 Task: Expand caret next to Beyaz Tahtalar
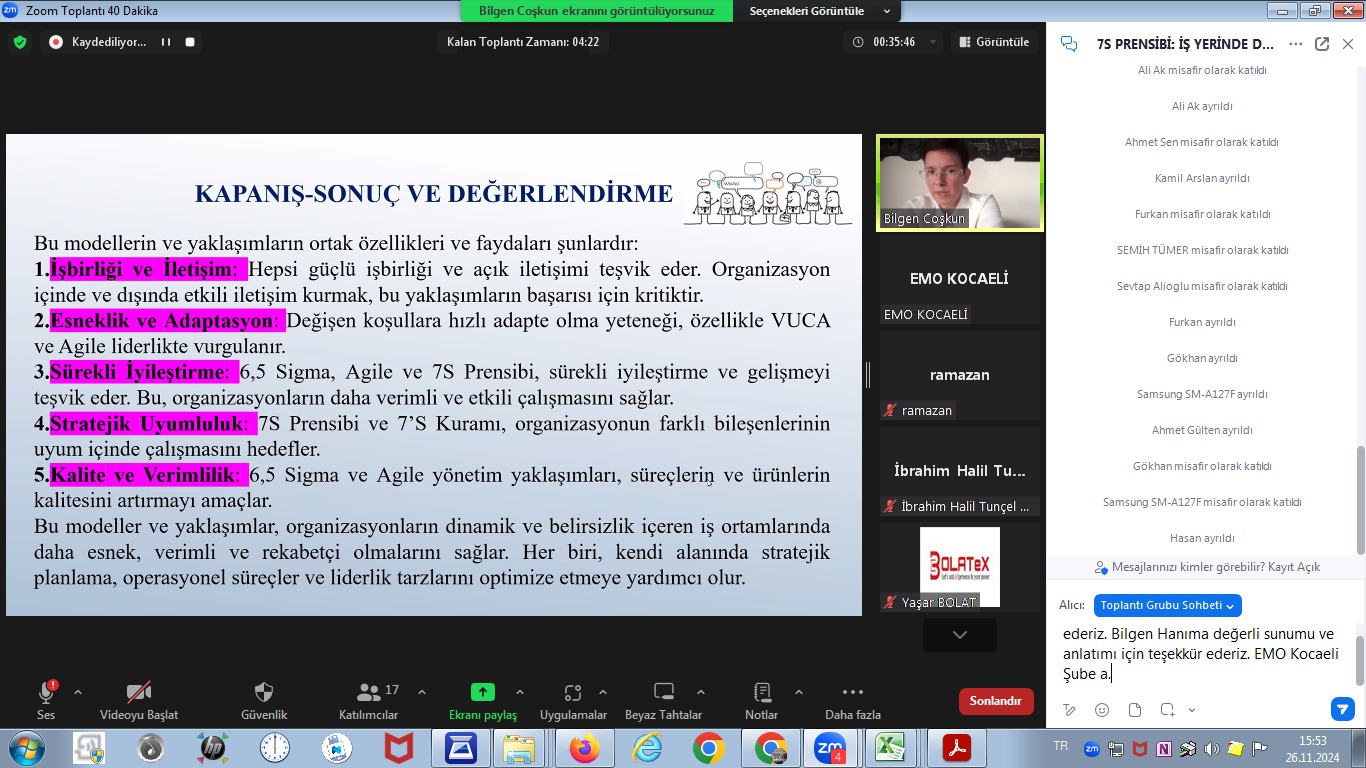click(x=700, y=692)
